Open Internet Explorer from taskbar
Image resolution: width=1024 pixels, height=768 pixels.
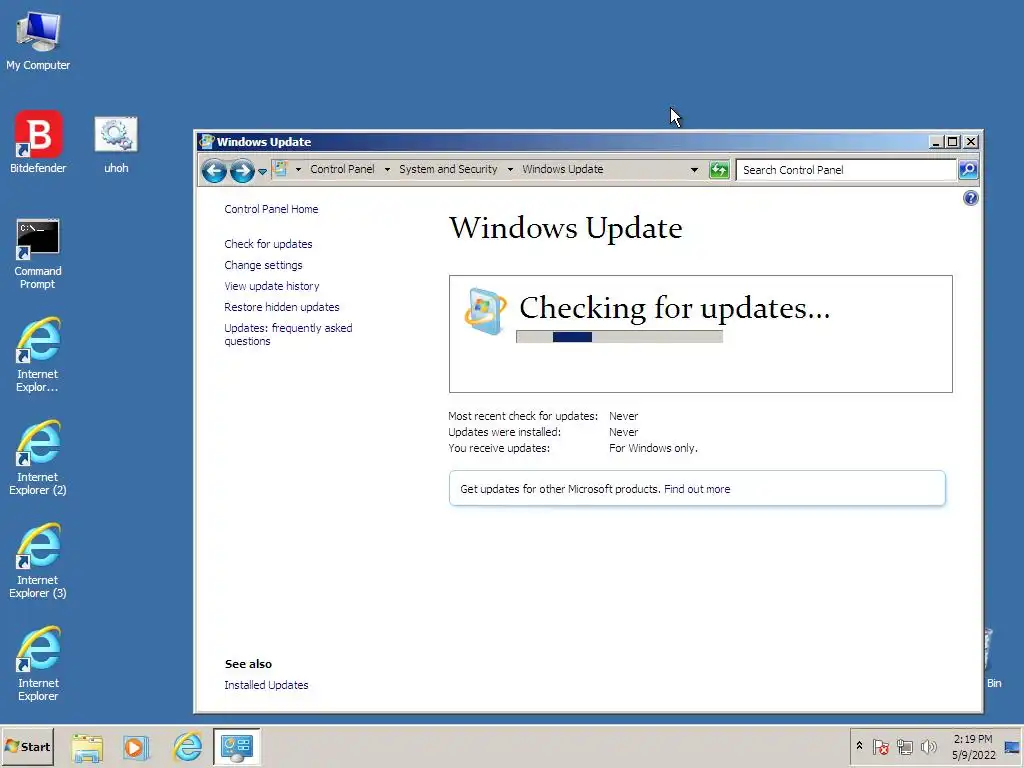[x=187, y=746]
